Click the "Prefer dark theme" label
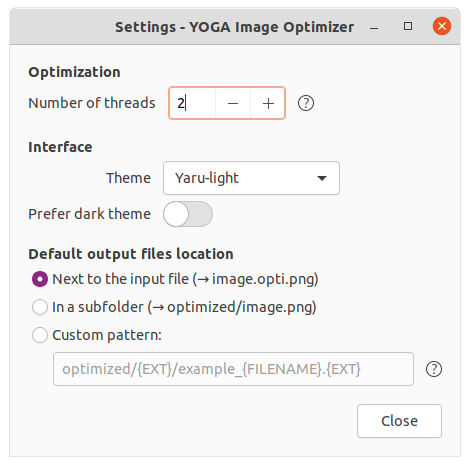470x466 pixels. [x=89, y=214]
